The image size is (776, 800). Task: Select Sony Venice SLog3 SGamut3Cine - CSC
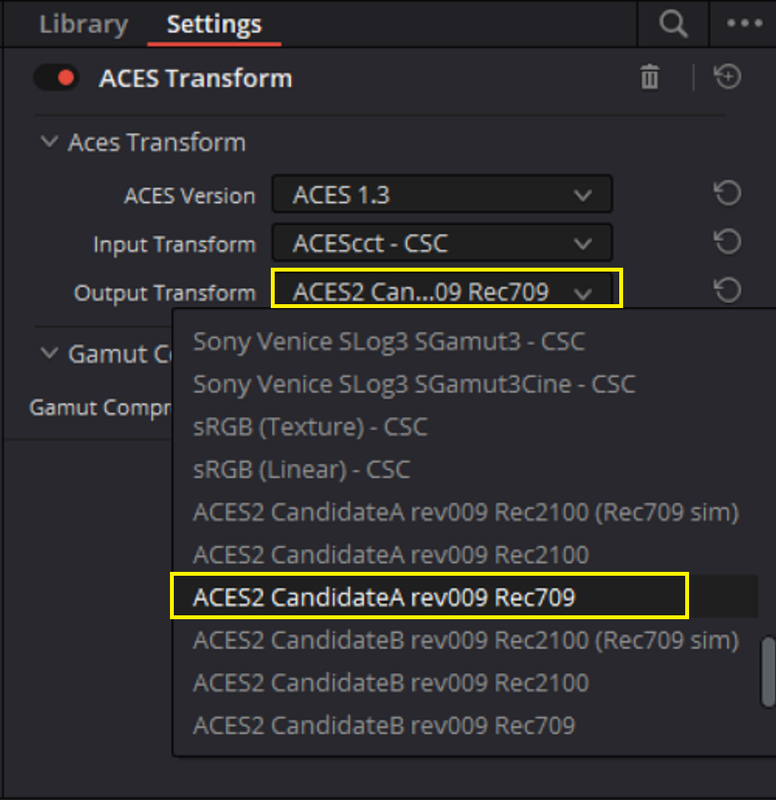[414, 384]
